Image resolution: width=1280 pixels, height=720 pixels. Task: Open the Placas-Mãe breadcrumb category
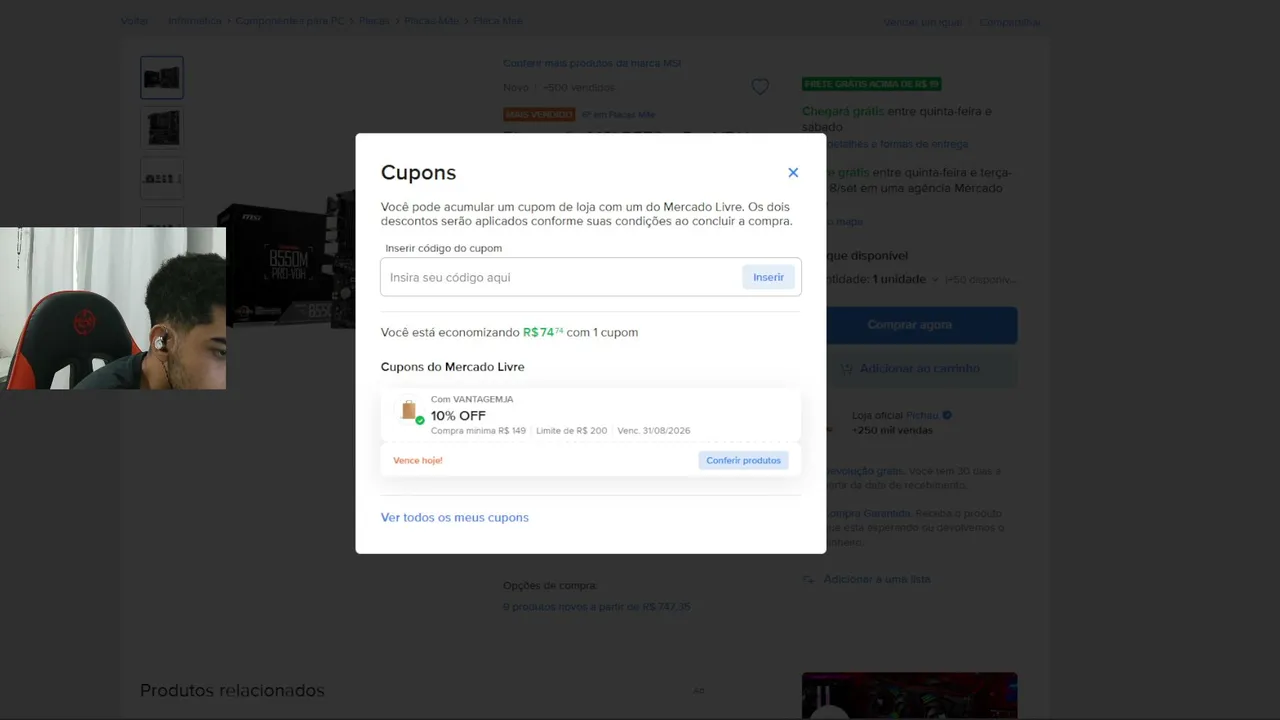(x=431, y=21)
